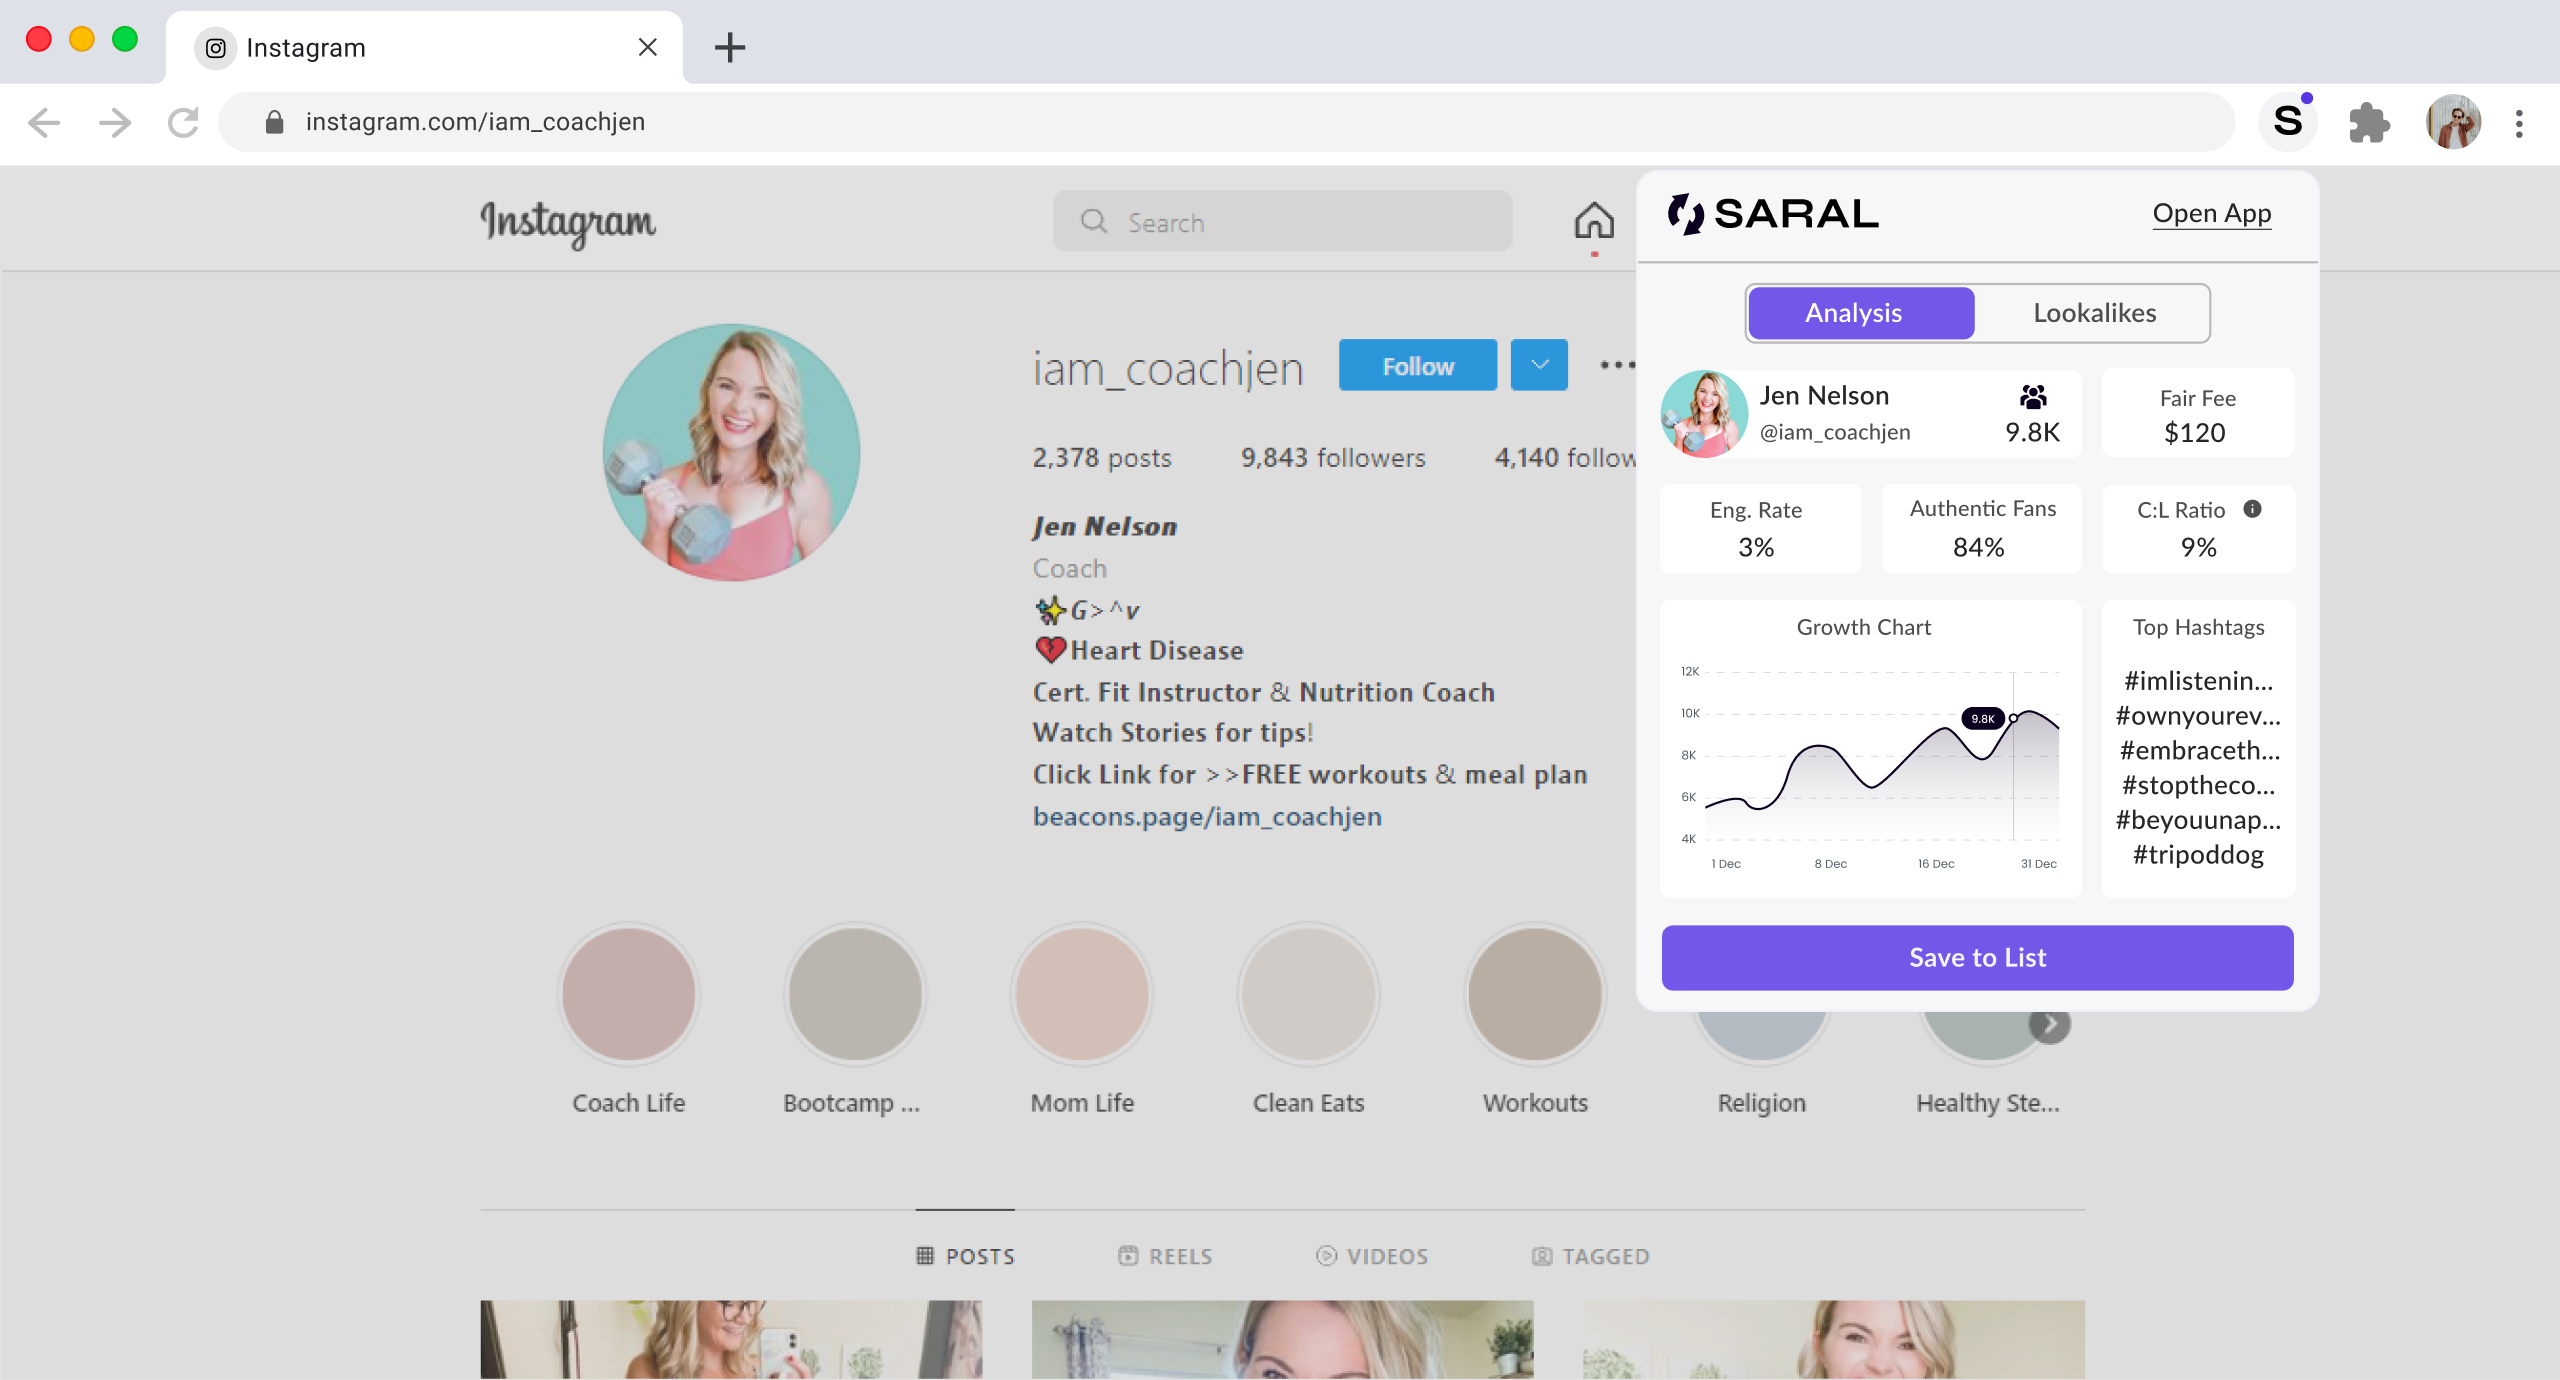Click the search magnifier icon
2560x1380 pixels.
(1094, 221)
